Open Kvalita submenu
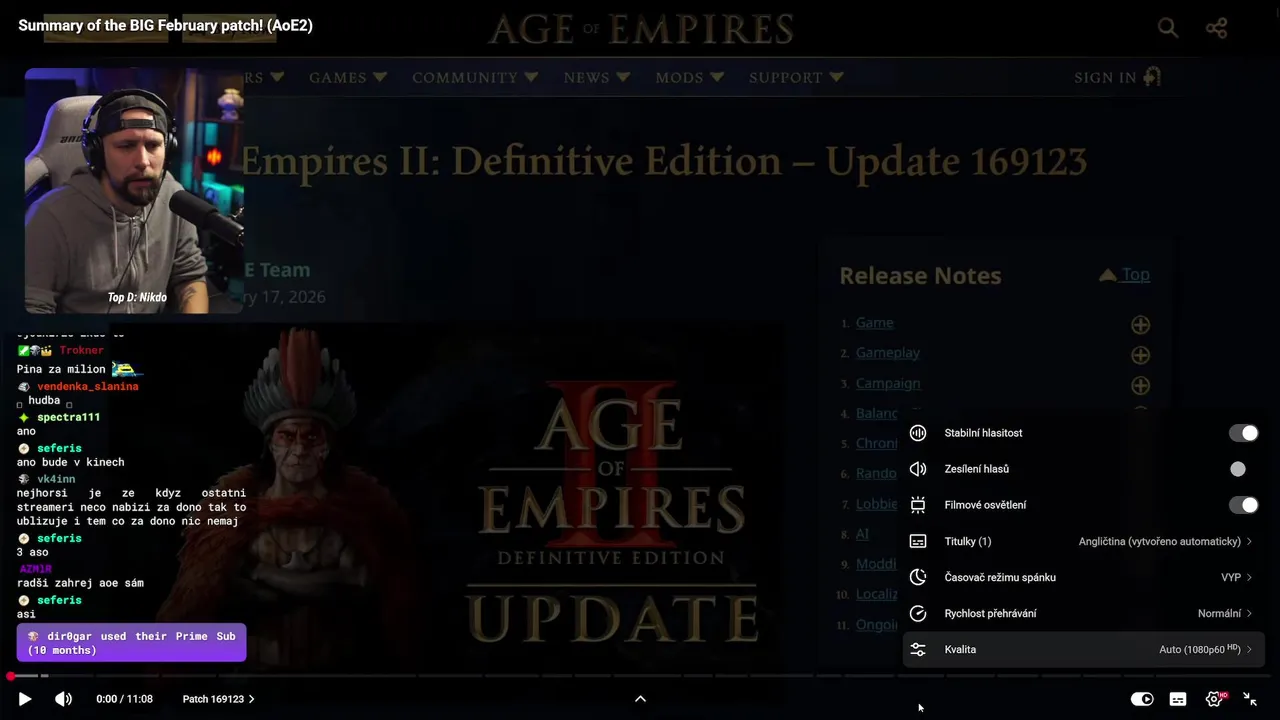Viewport: 1280px width, 720px height. pos(1084,649)
